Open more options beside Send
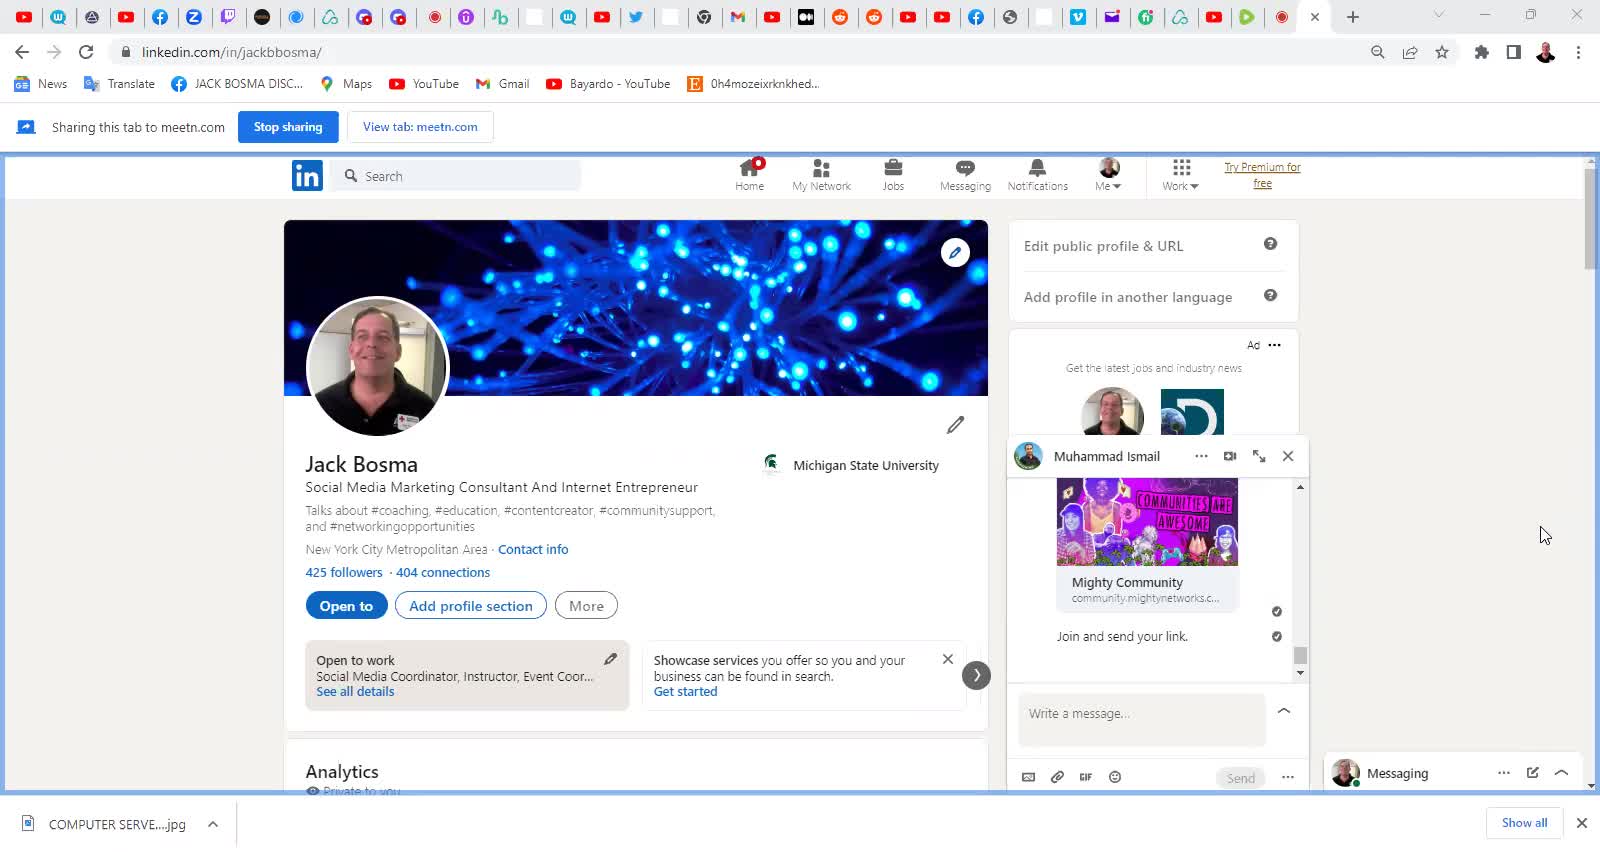Screen dimensions: 1600x852 1288,778
